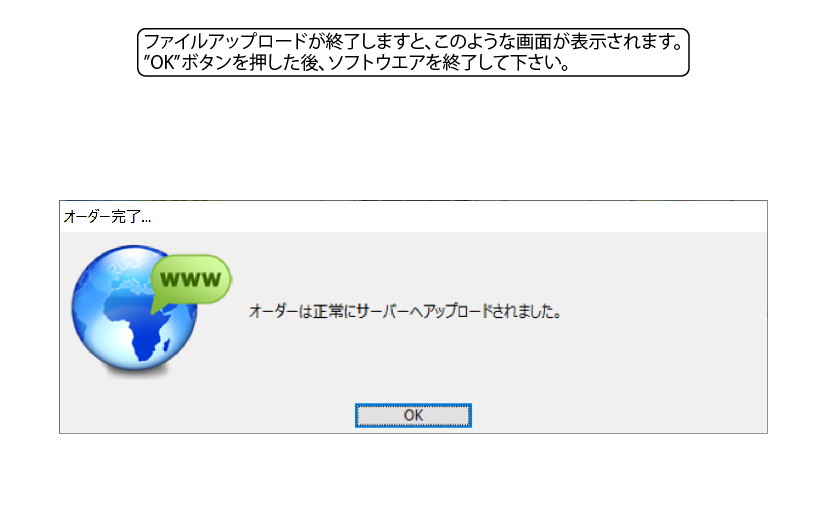Click the green www speech bubble
The image size is (827, 512).
191,281
